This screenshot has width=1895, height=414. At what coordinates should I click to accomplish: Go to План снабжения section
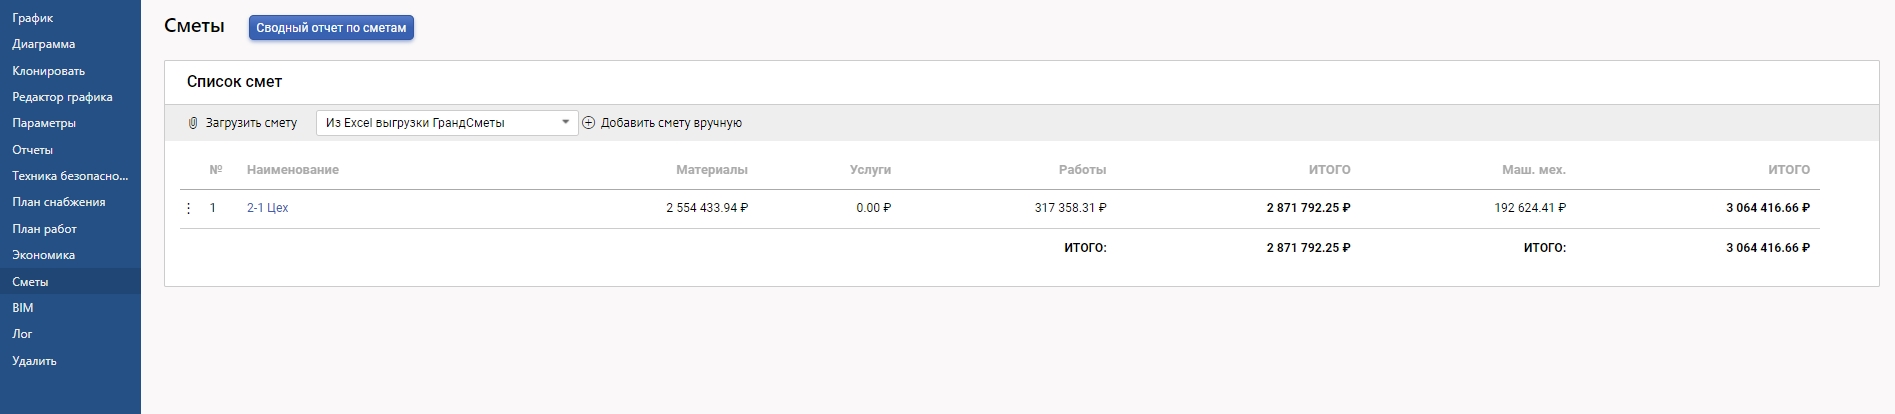(x=58, y=202)
